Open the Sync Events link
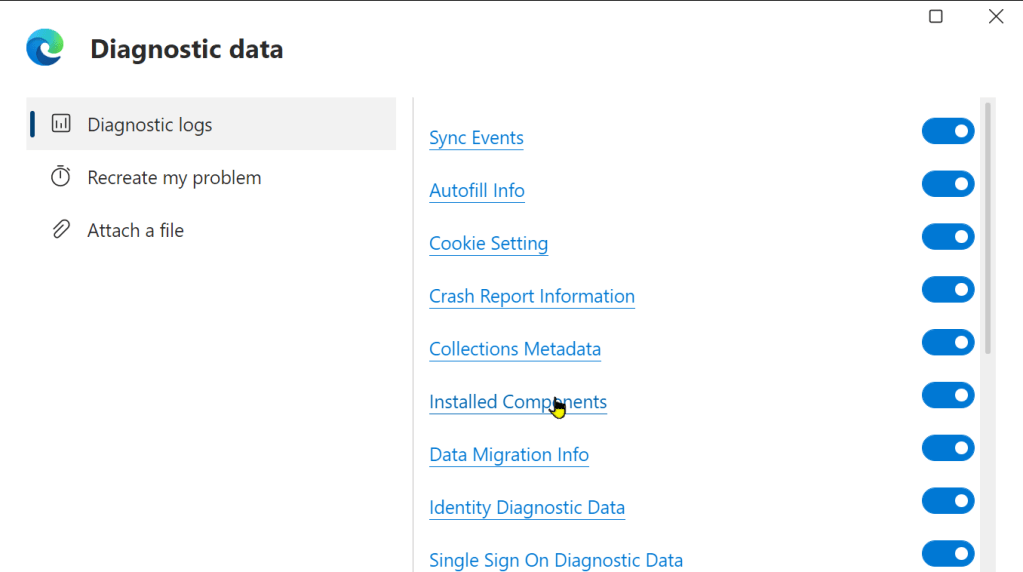The height and width of the screenshot is (572, 1023). pyautogui.click(x=476, y=138)
